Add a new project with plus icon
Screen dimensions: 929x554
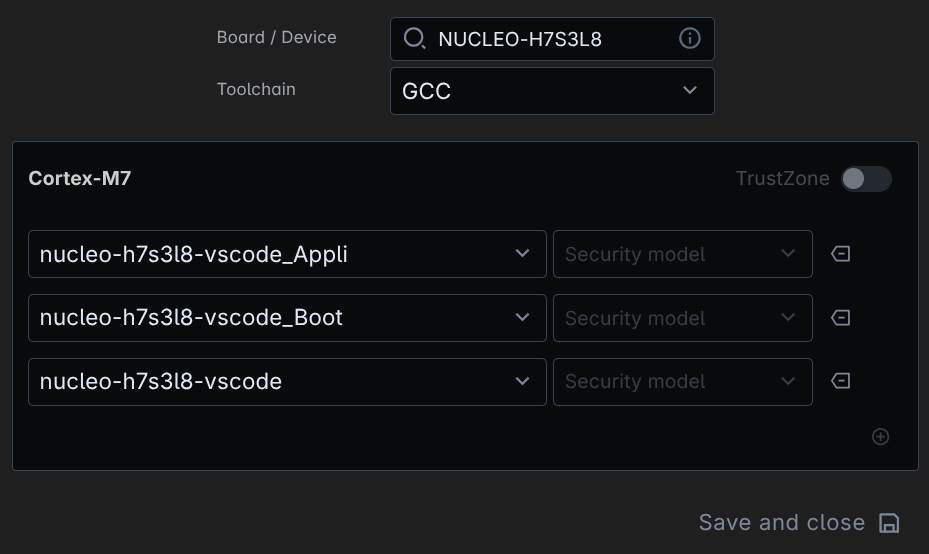[880, 437]
